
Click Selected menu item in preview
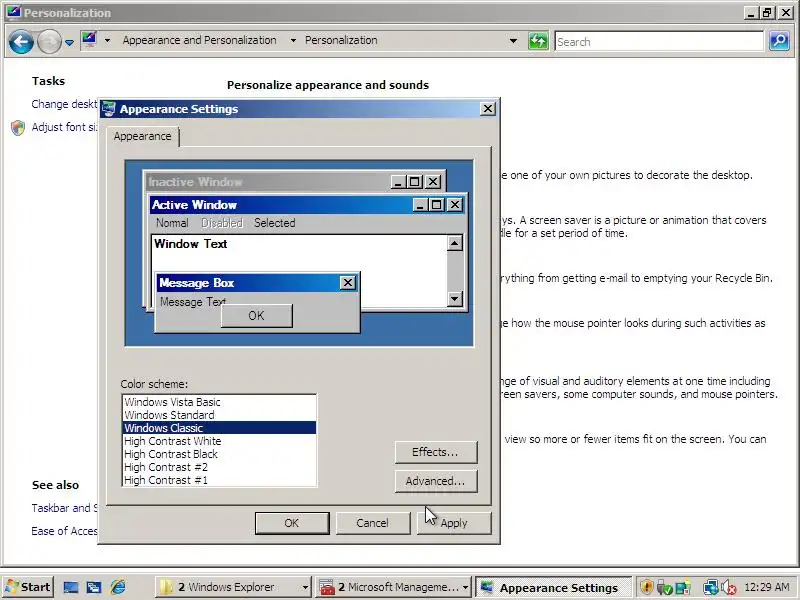pos(274,223)
